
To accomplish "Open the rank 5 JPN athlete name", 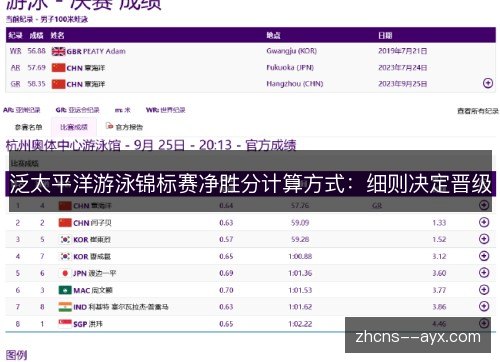I will click(x=94, y=273).
